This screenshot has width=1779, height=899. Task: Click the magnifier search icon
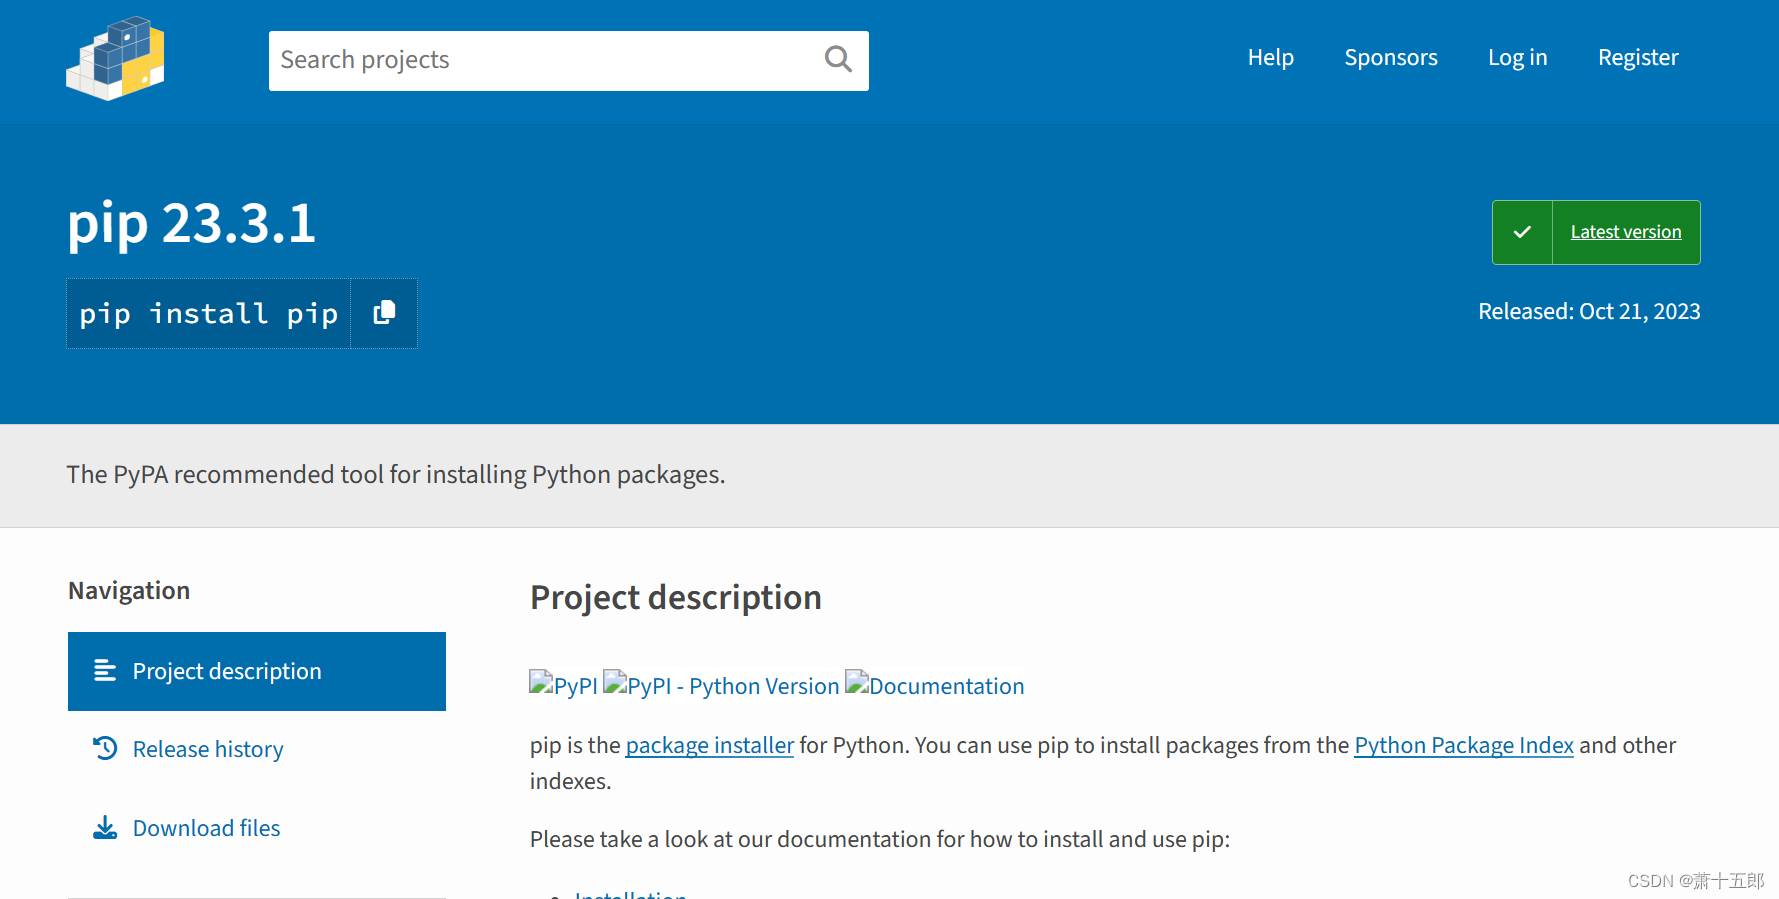(838, 60)
